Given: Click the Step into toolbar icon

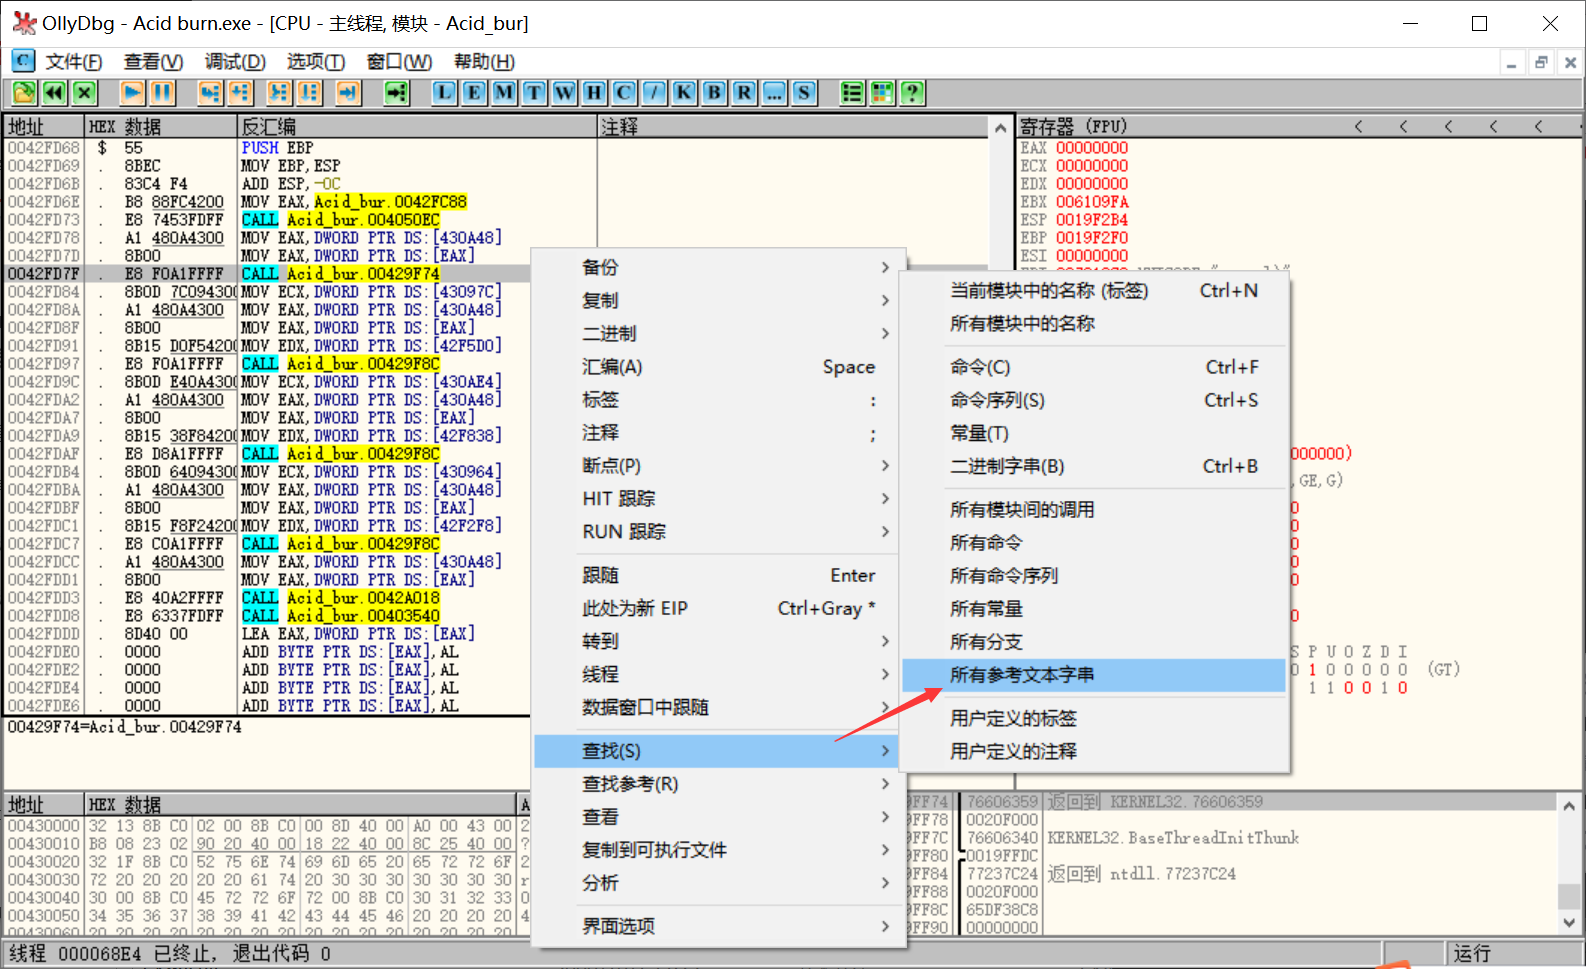Looking at the screenshot, I should point(210,93).
